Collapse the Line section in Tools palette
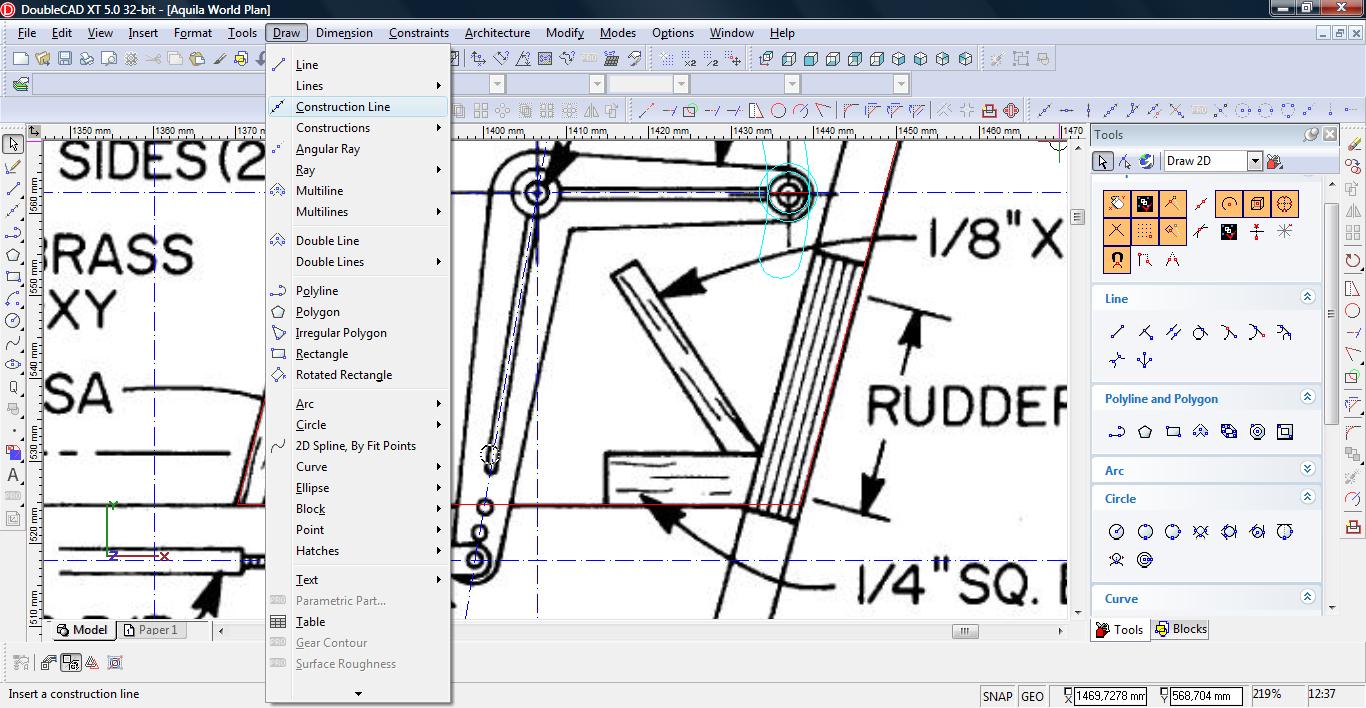Viewport: 1366px width, 708px height. tap(1307, 297)
